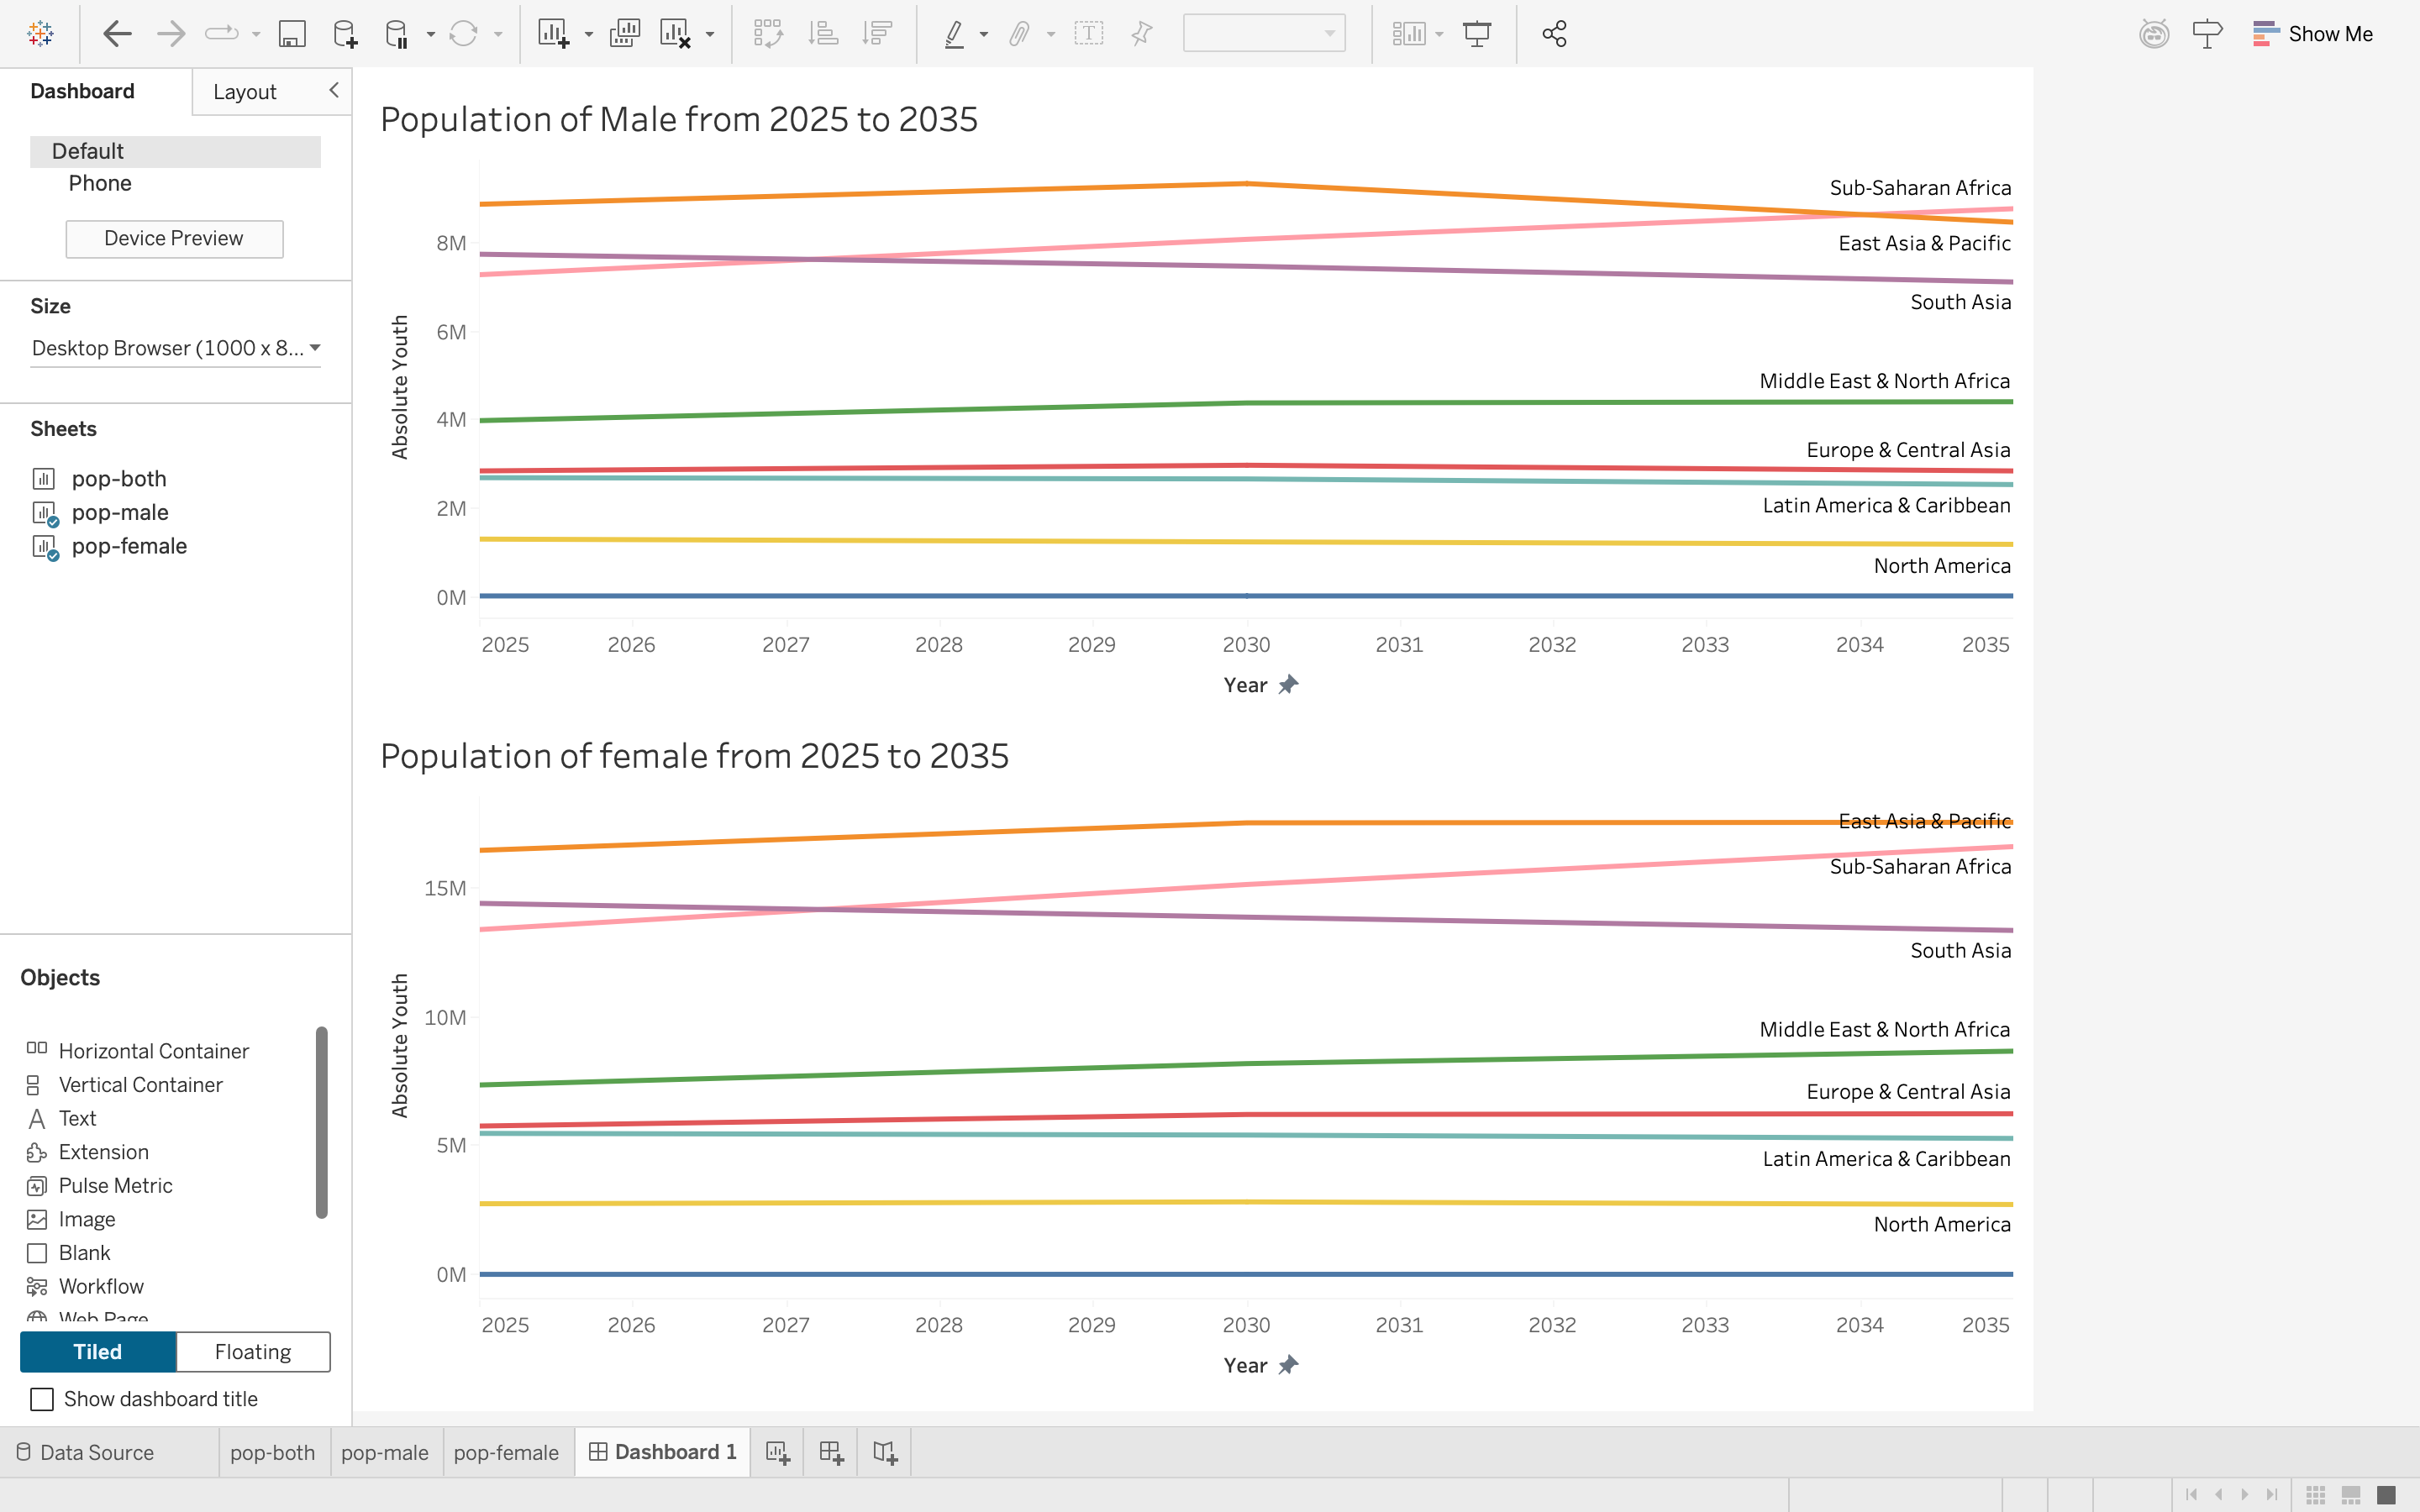Click the new data source icon
2420x1512 pixels.
coord(344,34)
